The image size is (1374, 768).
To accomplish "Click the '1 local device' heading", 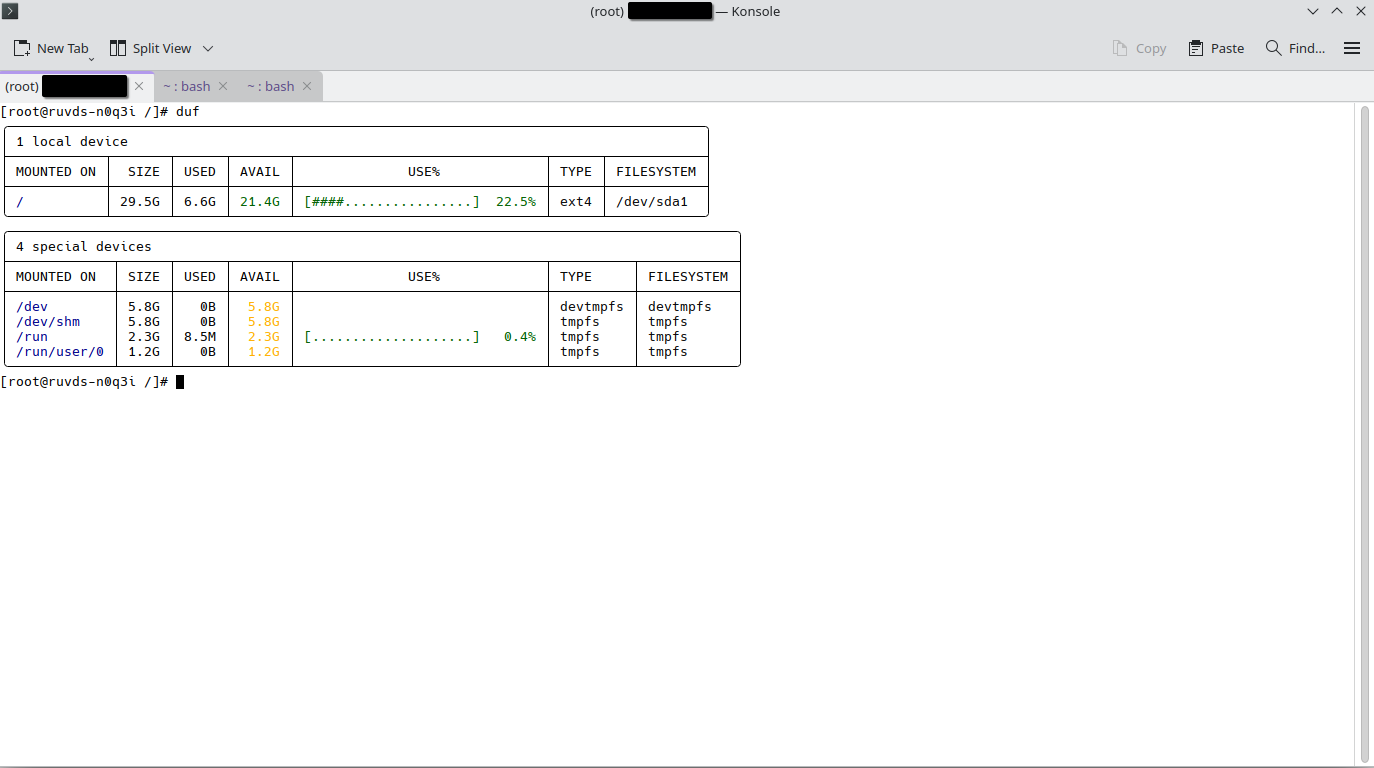I will (72, 142).
